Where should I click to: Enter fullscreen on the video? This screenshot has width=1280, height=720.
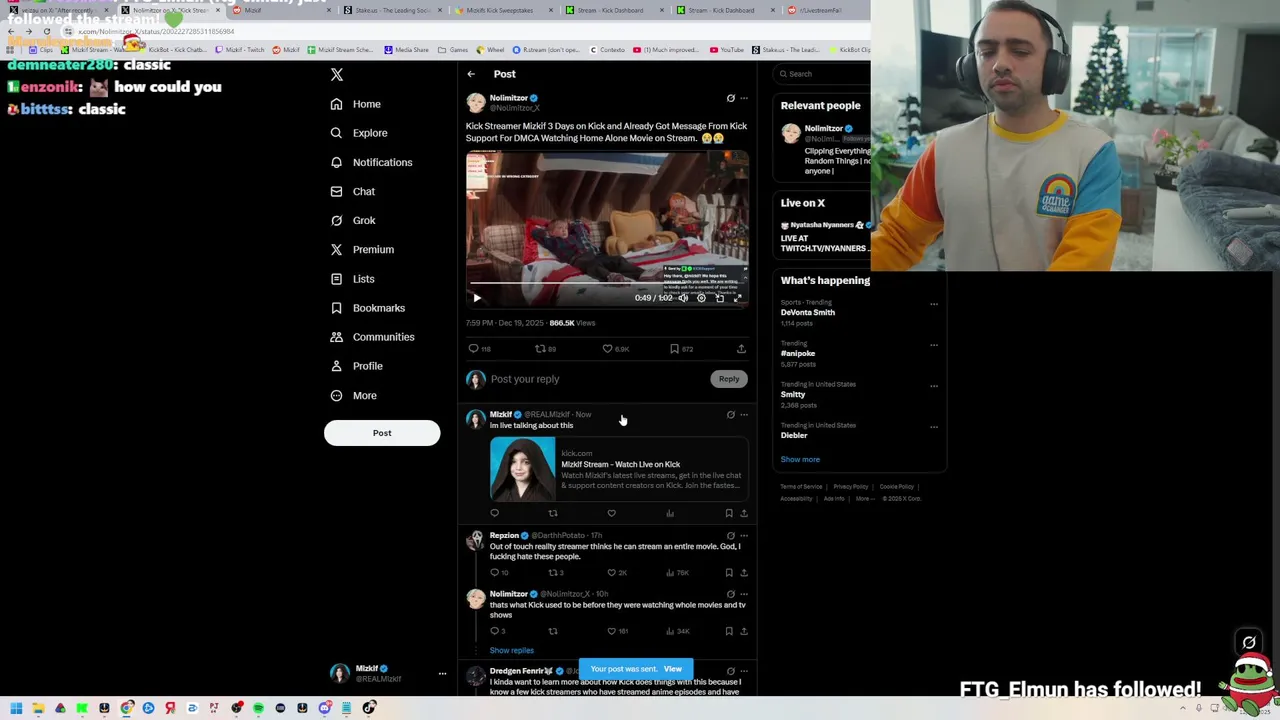coord(738,298)
